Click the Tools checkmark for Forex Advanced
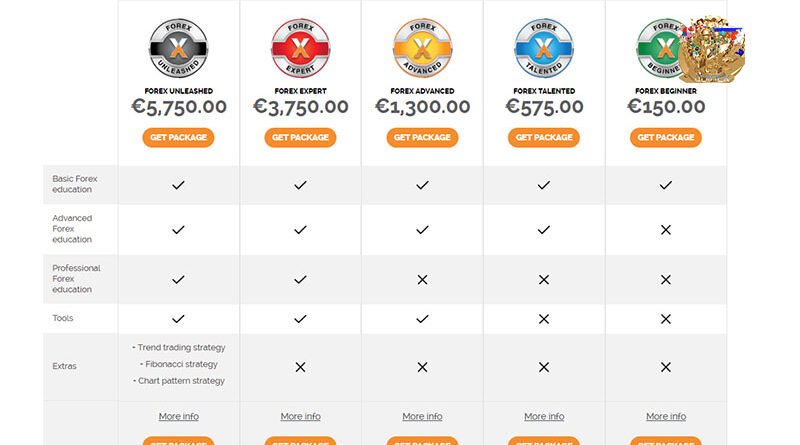 [x=422, y=319]
